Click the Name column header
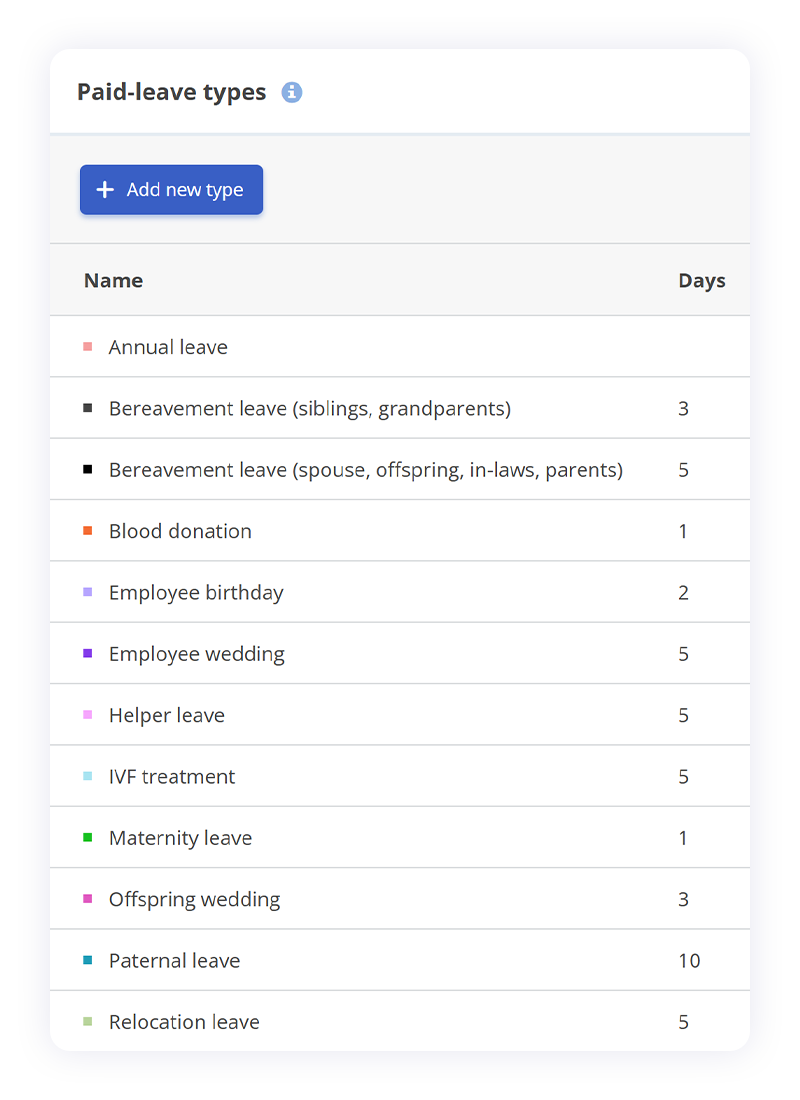Viewport: 800px width, 1100px height. [x=113, y=281]
